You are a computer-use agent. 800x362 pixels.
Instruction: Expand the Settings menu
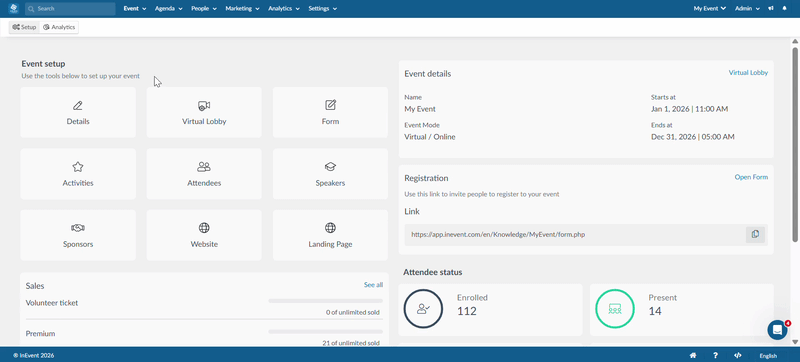pos(322,9)
